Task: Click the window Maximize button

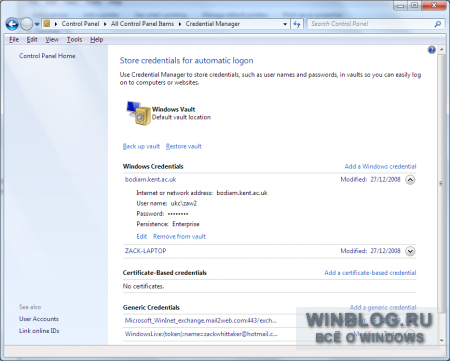Action: click(x=415, y=6)
